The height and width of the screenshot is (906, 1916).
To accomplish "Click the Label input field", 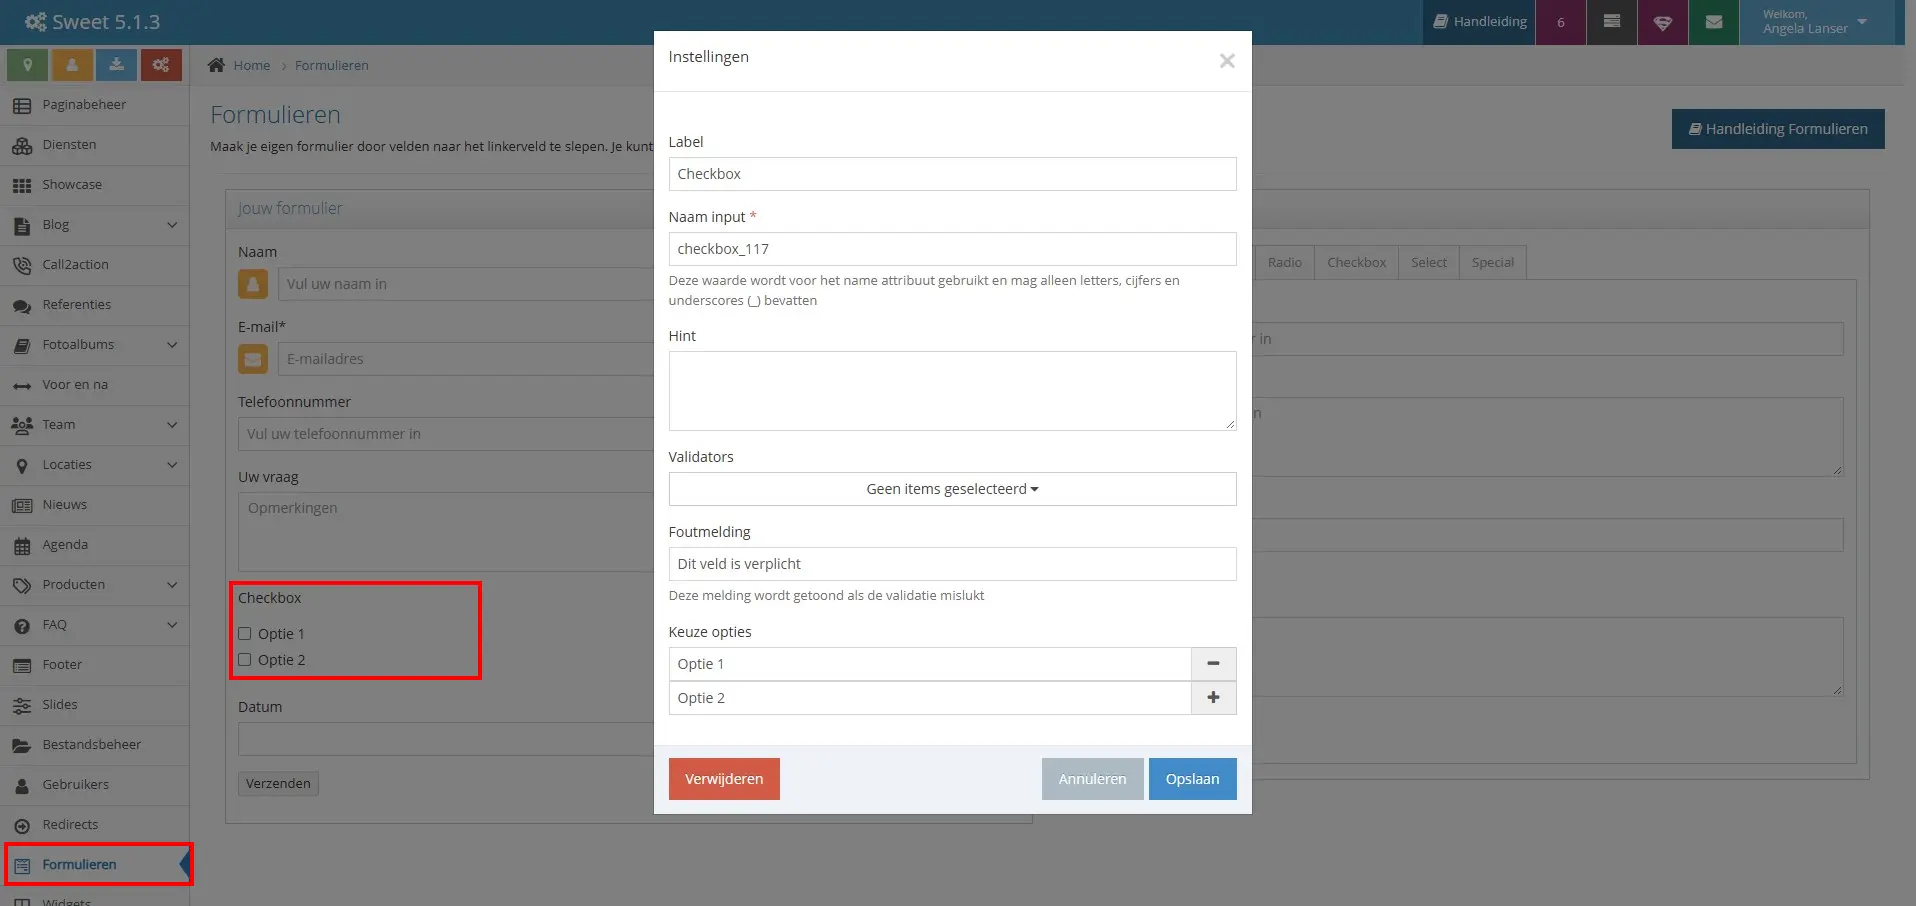I will pos(952,174).
